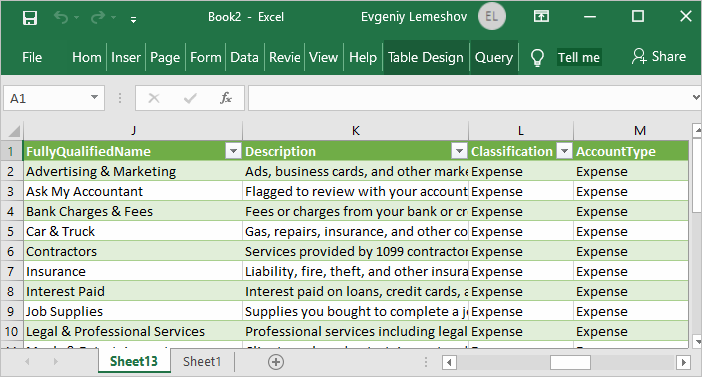Open Description column filter dropdown
702x377 pixels.
click(x=459, y=151)
